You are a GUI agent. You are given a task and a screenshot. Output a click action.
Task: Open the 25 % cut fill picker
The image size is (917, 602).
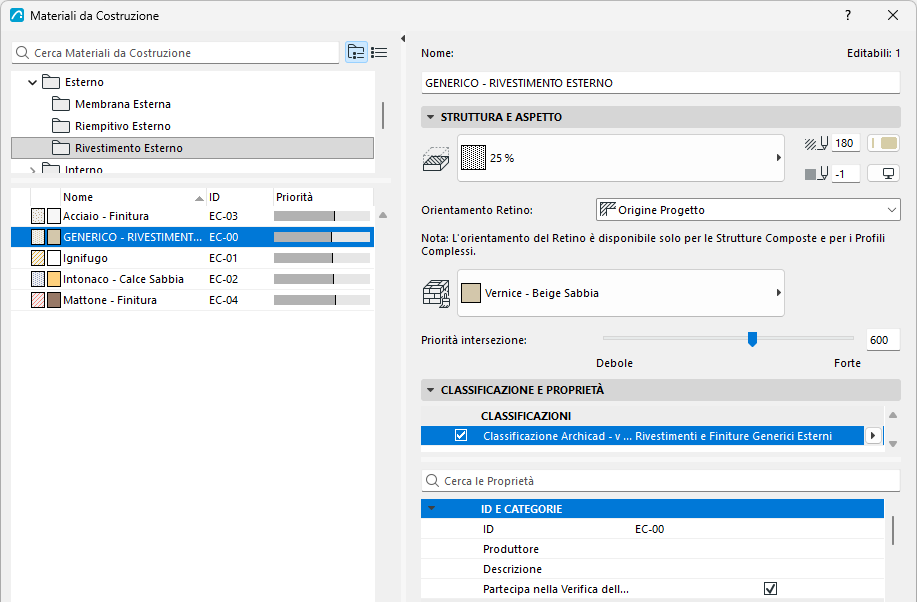point(620,158)
